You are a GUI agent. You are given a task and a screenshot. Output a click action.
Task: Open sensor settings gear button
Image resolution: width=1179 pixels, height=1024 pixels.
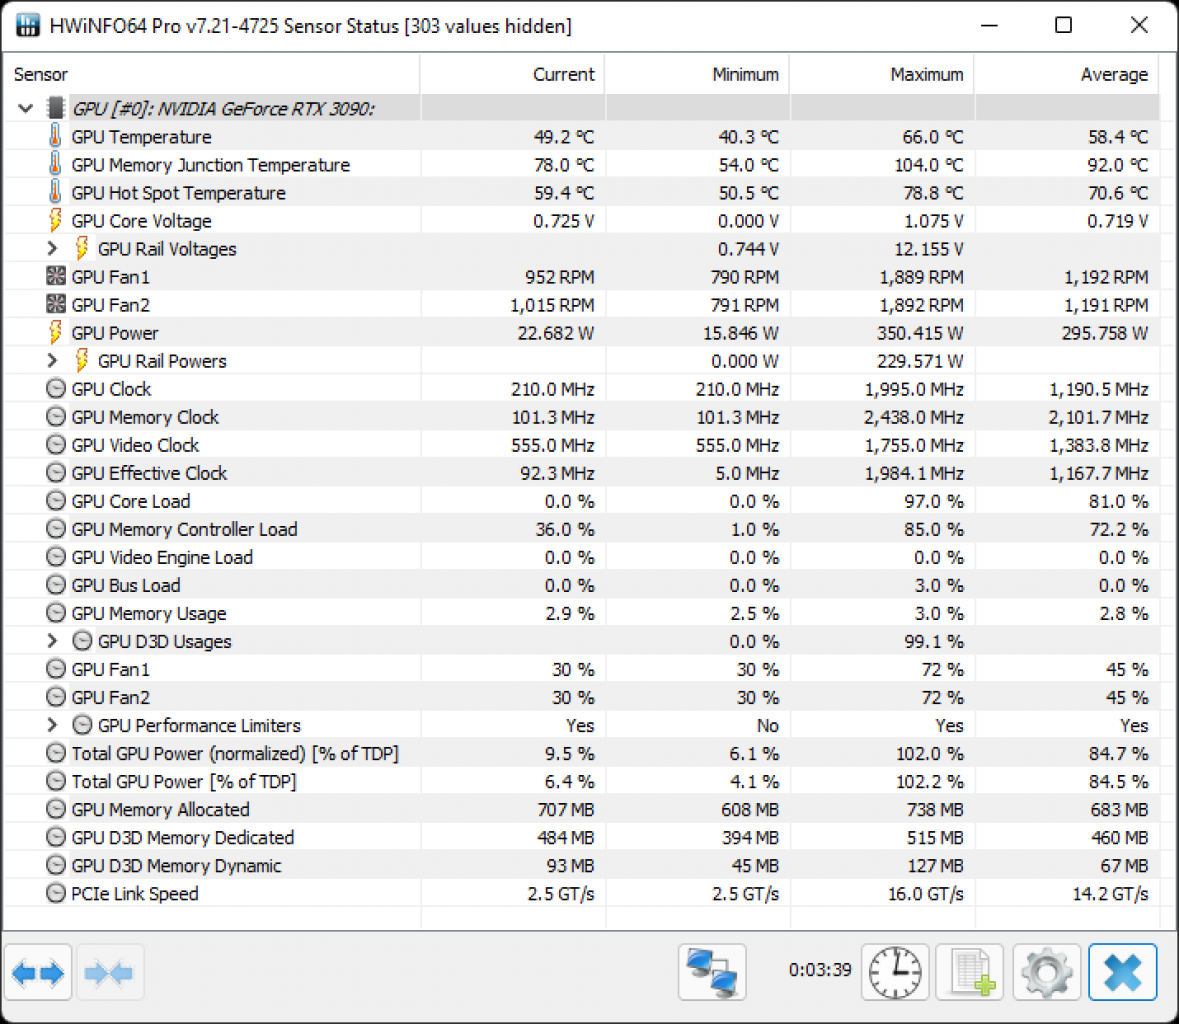point(1047,972)
